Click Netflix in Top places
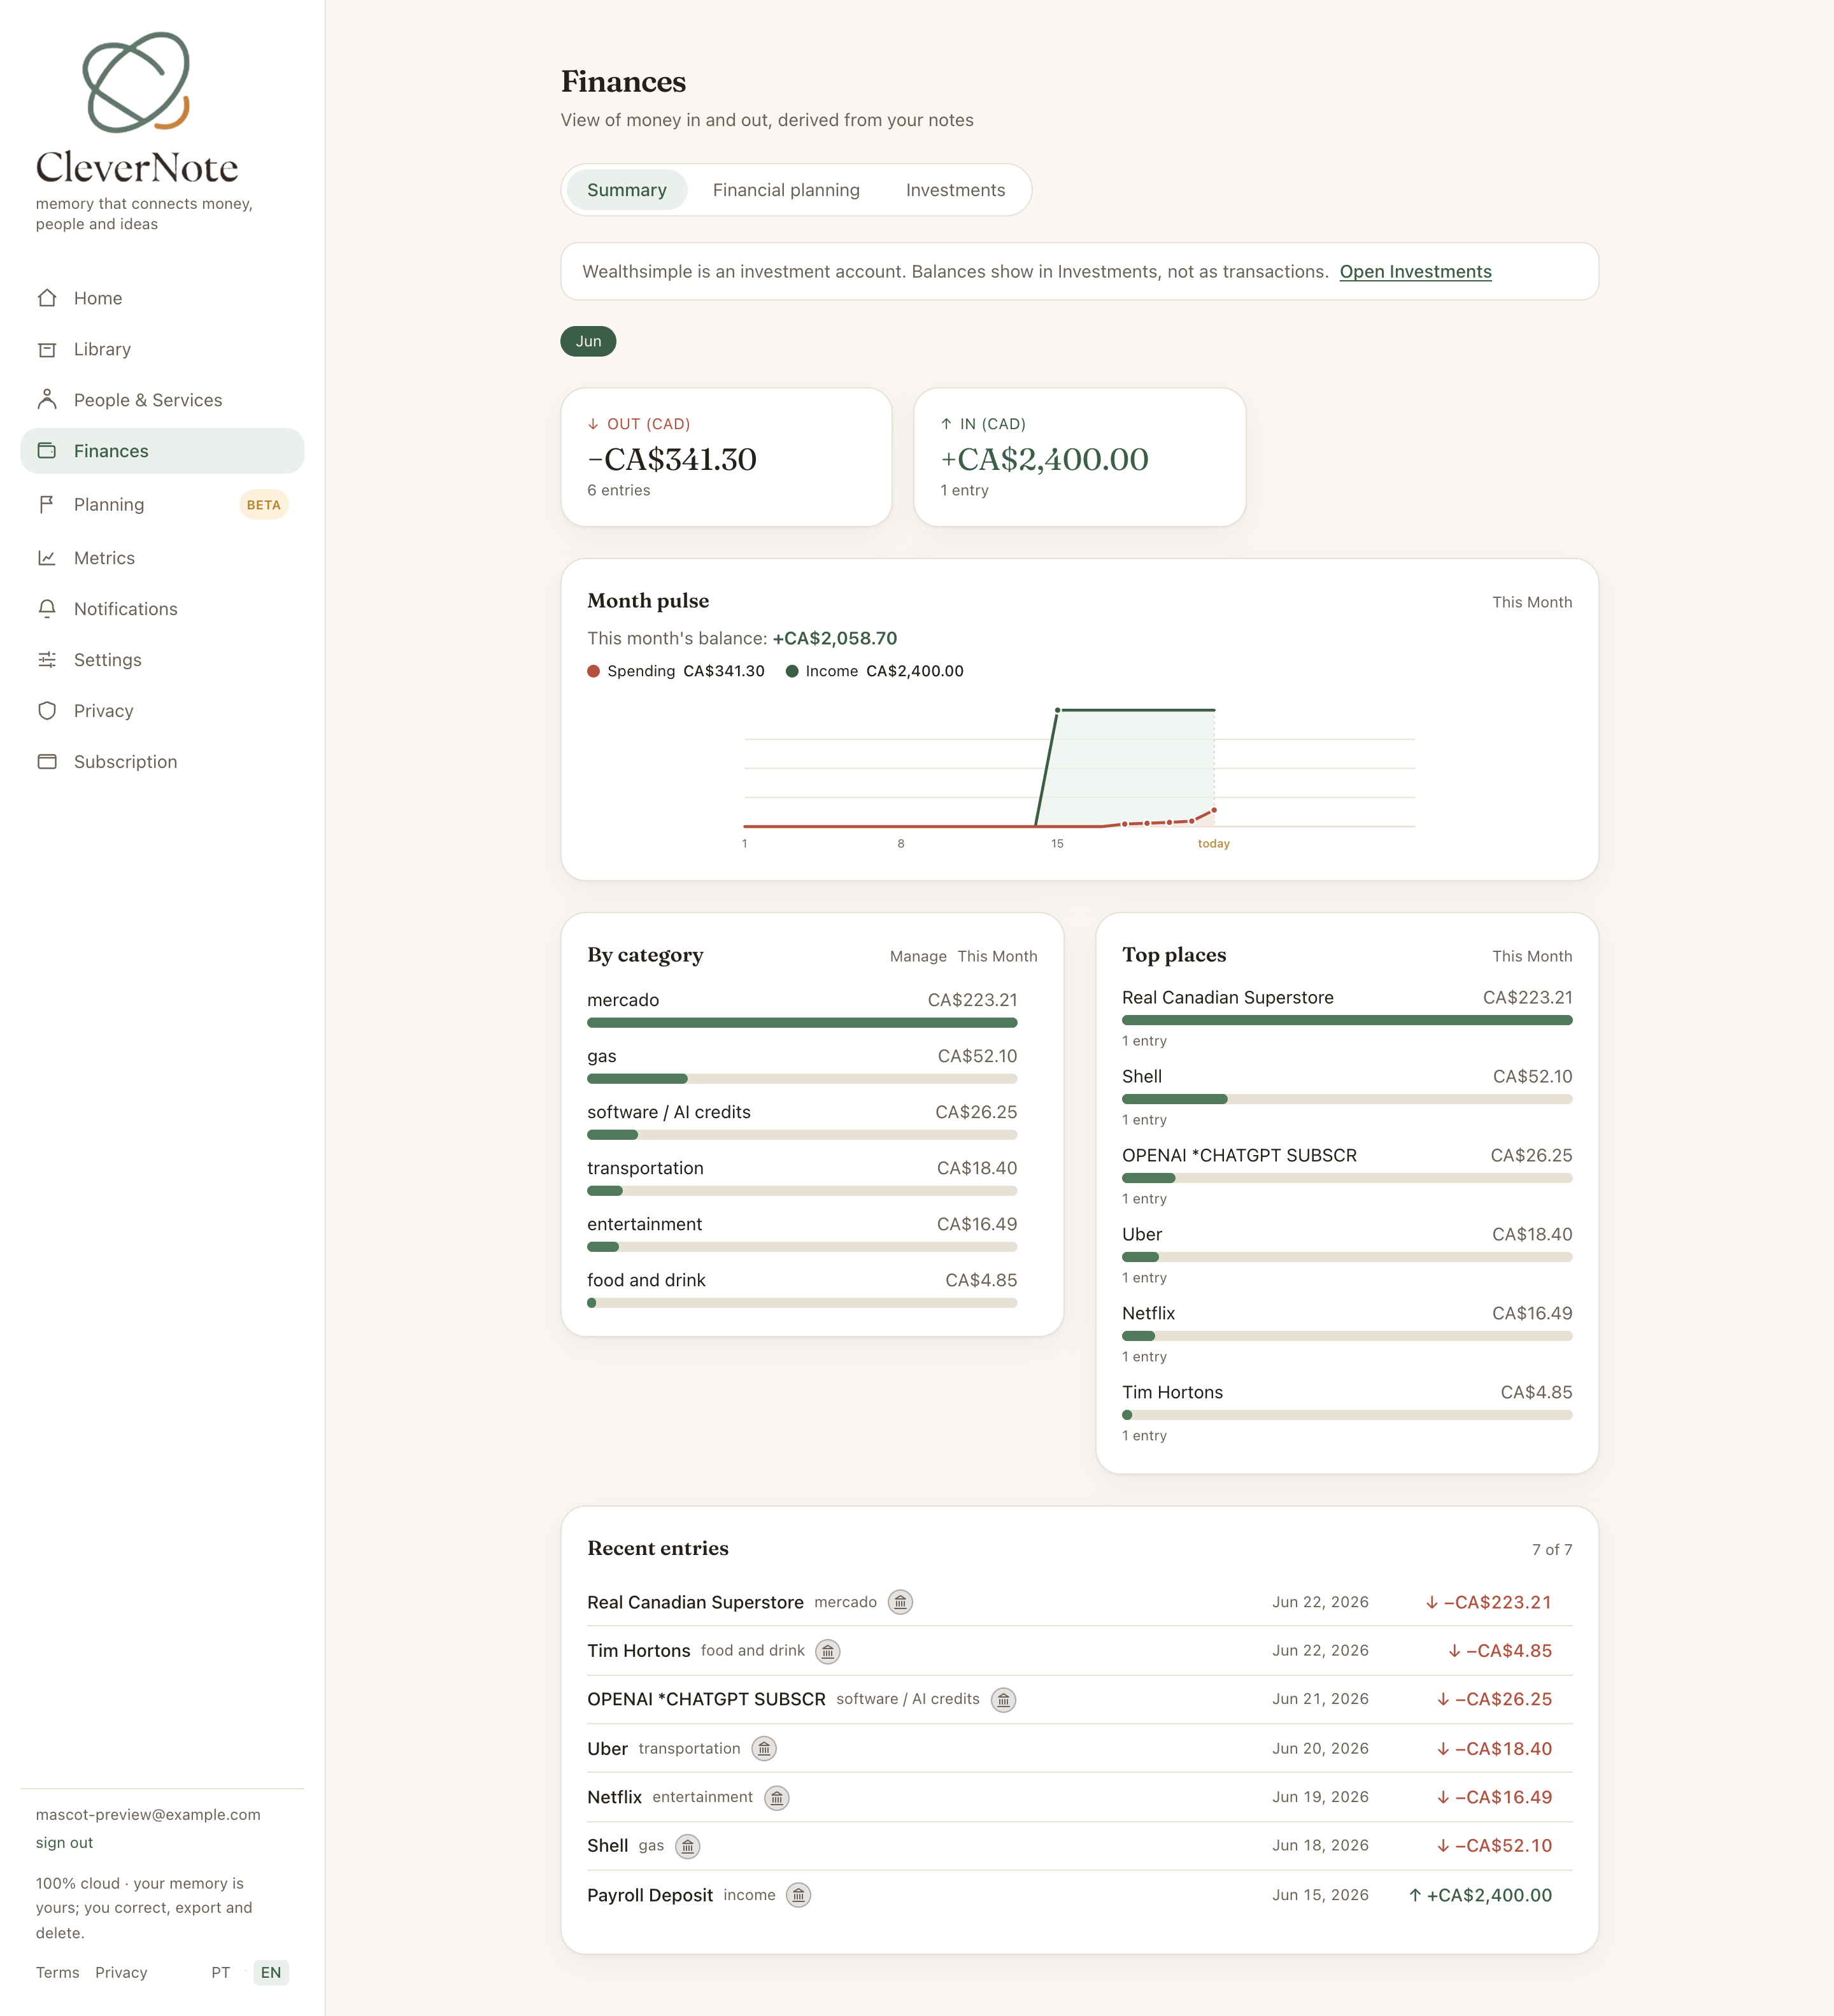The width and height of the screenshot is (1834, 2016). pyautogui.click(x=1148, y=1314)
